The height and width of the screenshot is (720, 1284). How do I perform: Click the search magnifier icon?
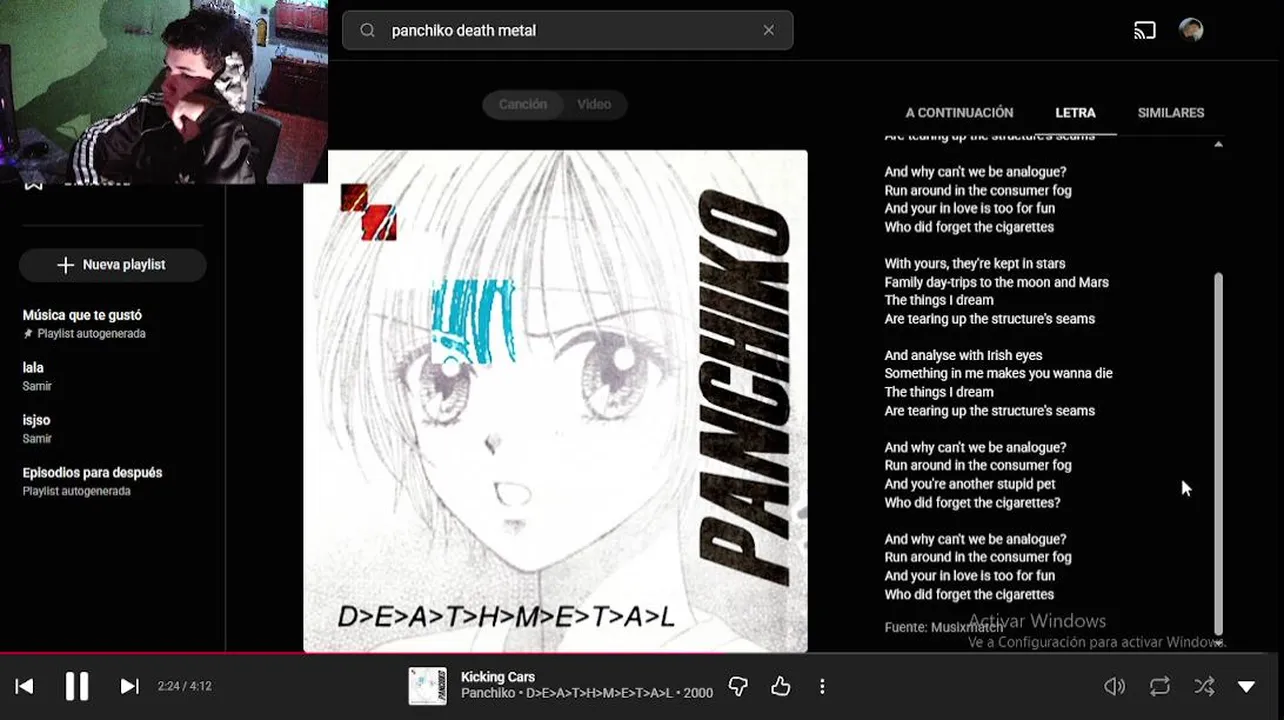[x=368, y=30]
